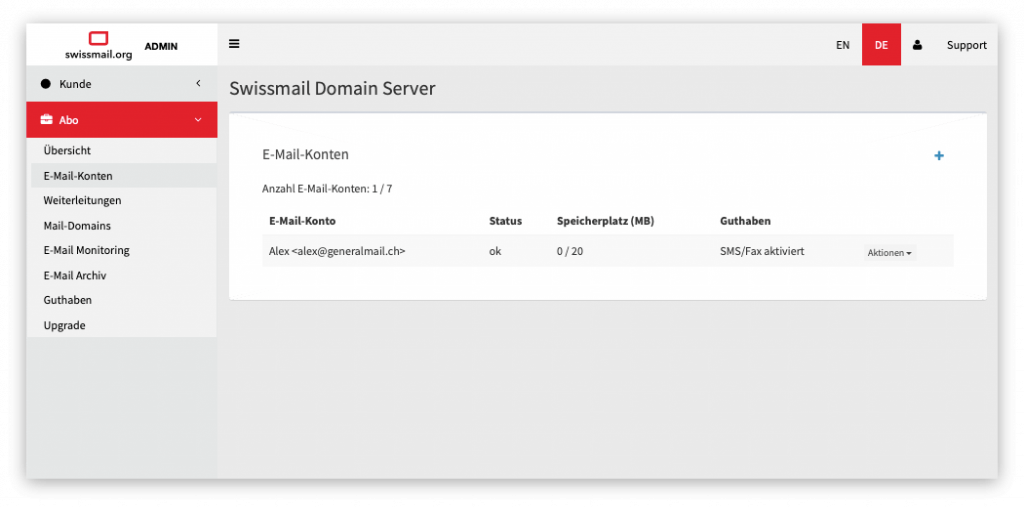Click SMS/Fax aktiviert cell

click(x=762, y=251)
